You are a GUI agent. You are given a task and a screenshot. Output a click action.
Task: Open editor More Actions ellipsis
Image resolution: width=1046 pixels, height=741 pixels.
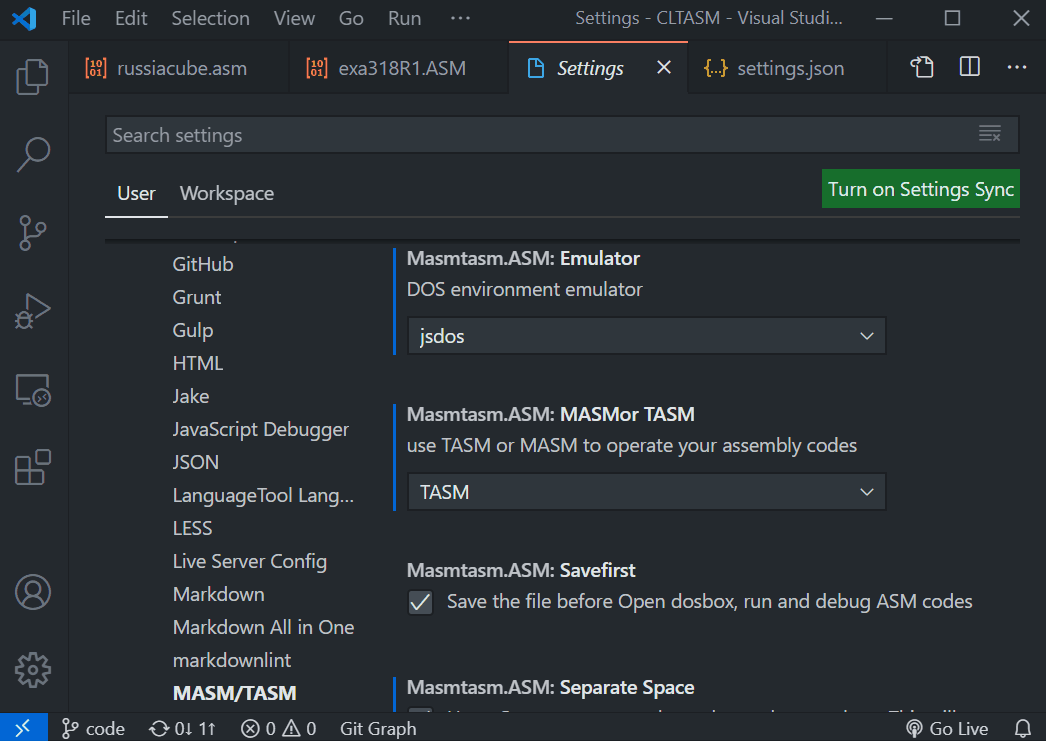[1017, 67]
